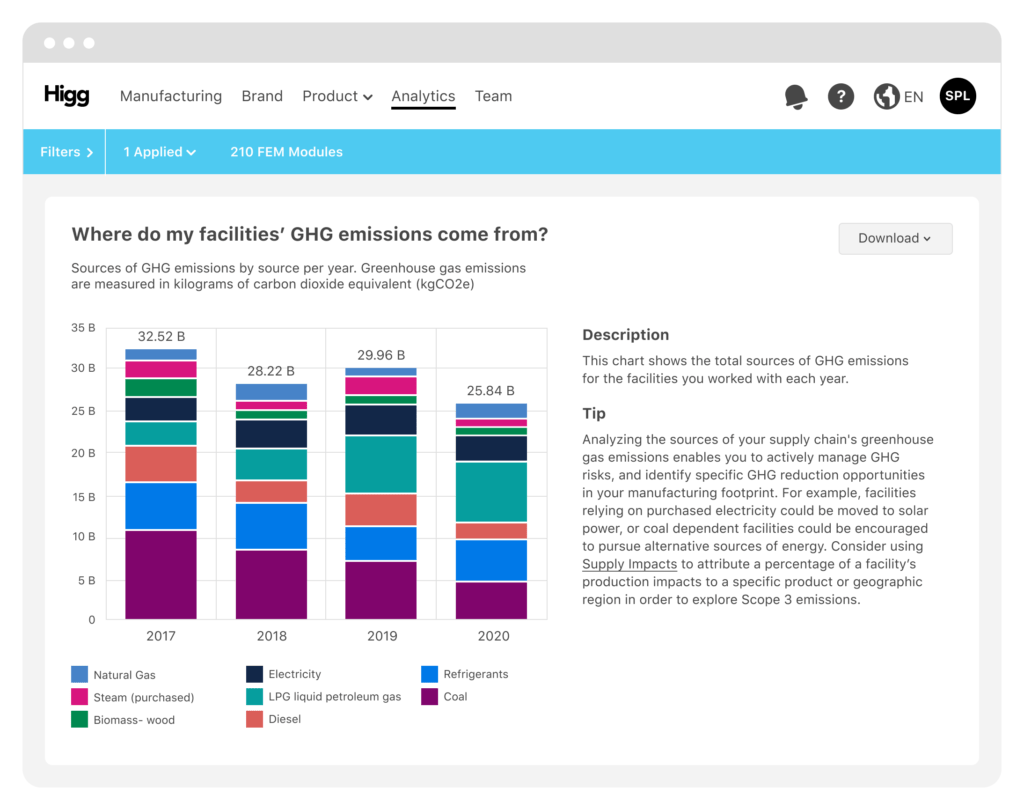The image size is (1024, 810).
Task: Select the Refrigerants segment of 2018 bar
Action: (x=271, y=526)
